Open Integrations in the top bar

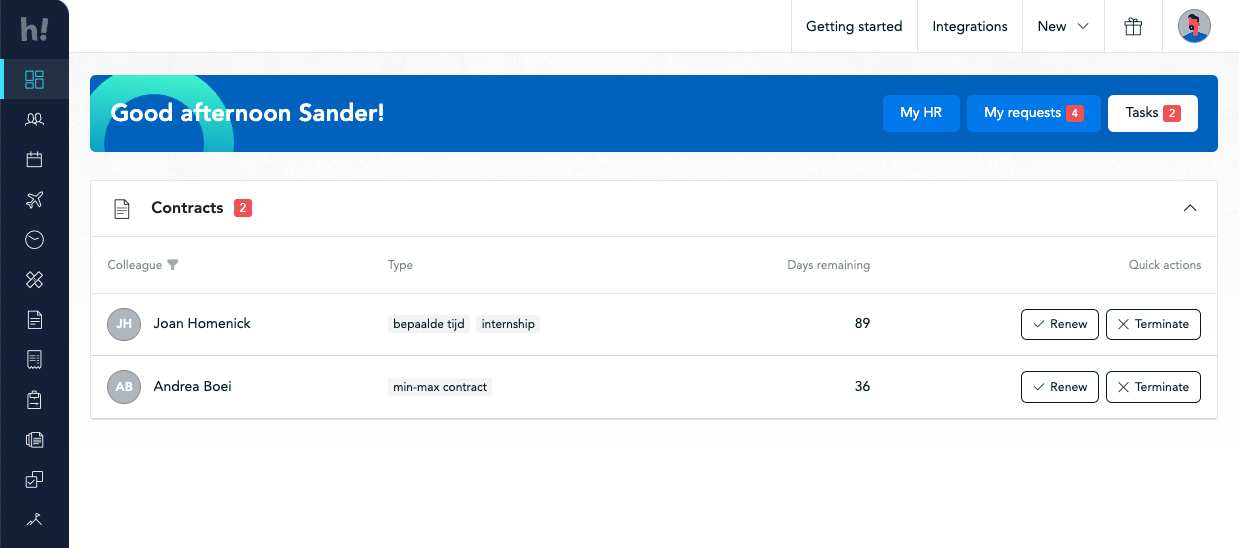click(969, 27)
